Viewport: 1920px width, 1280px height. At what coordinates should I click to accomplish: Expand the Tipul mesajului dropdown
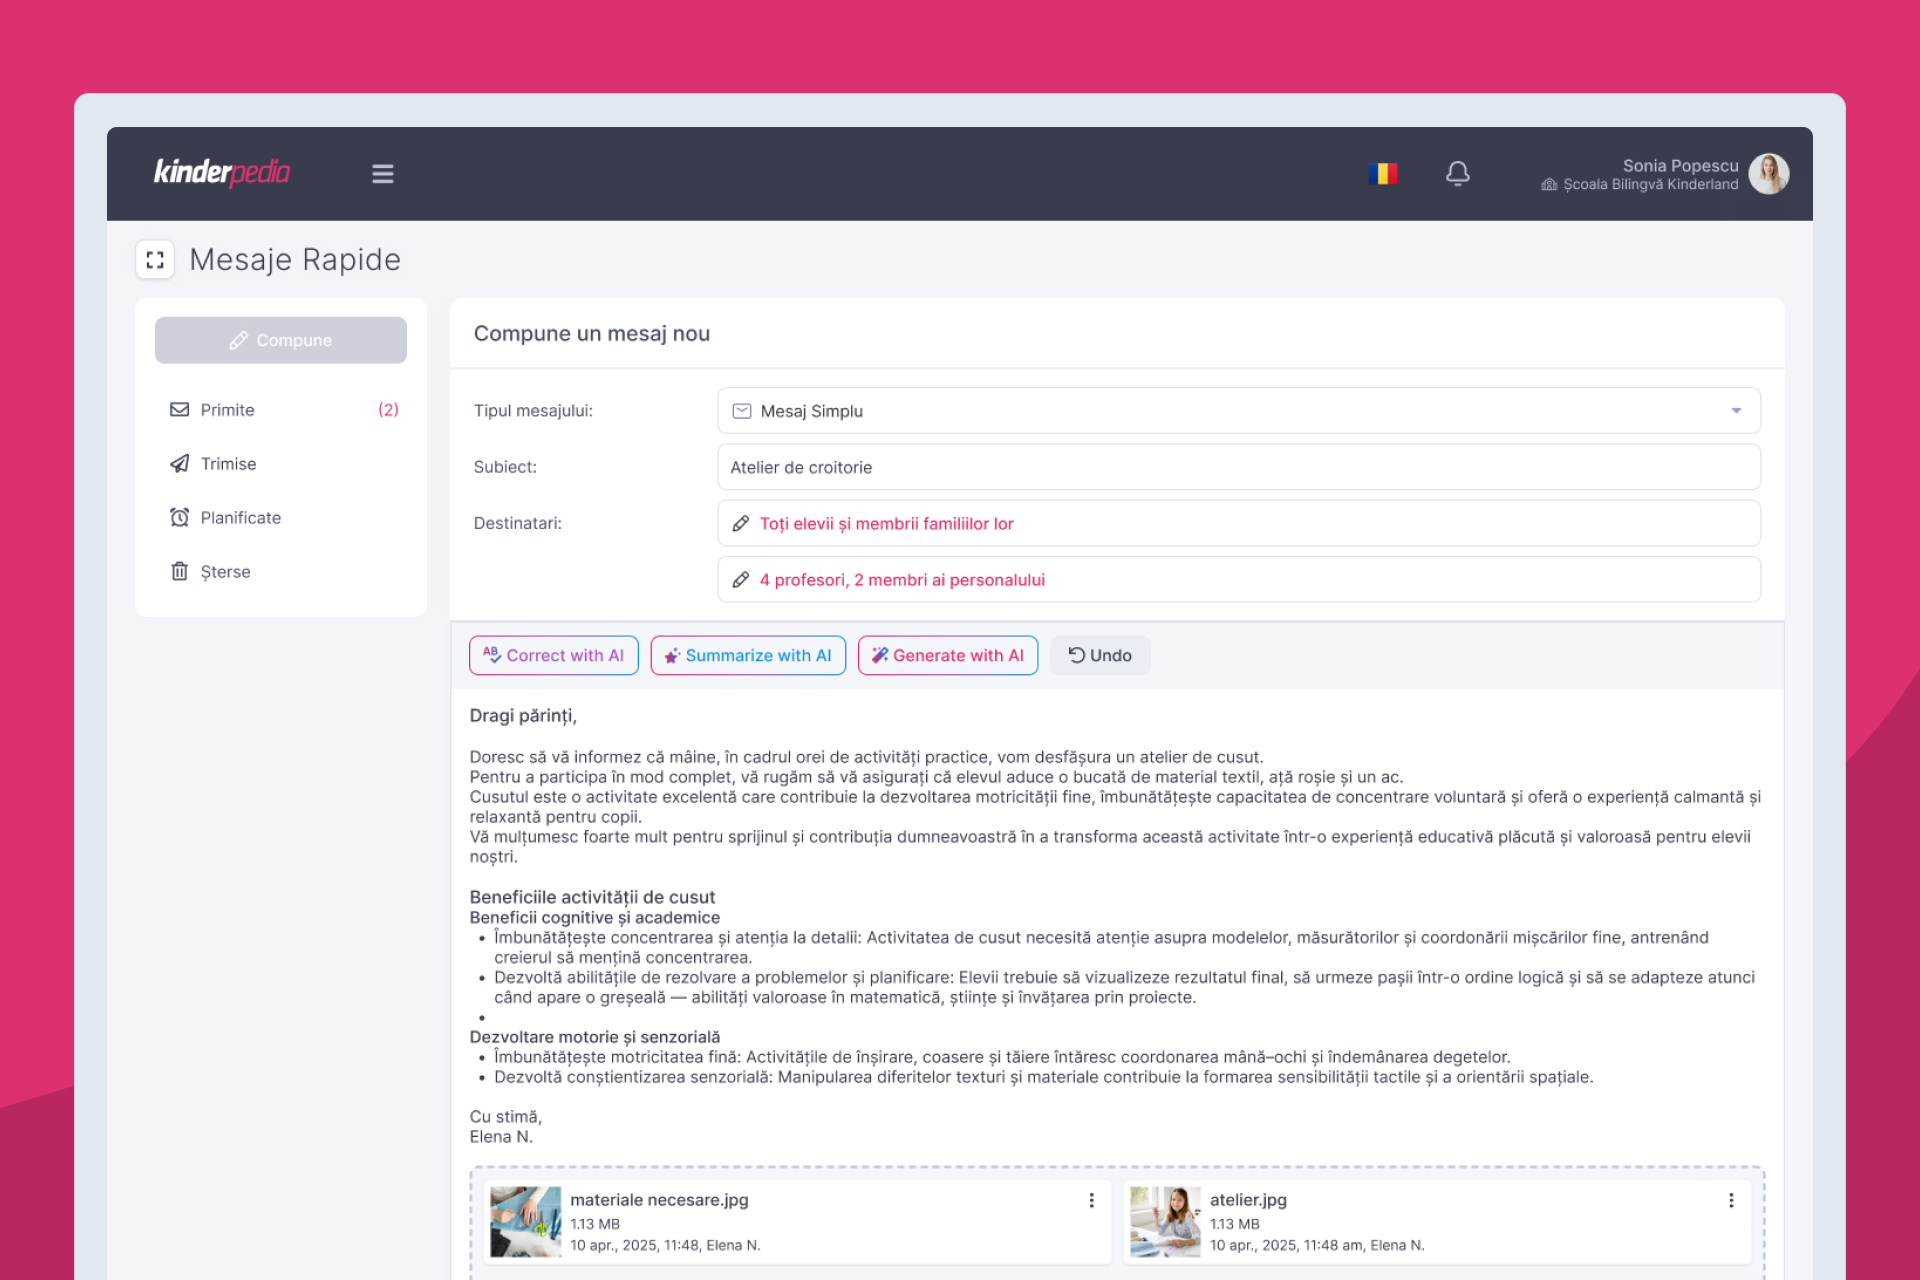1736,411
